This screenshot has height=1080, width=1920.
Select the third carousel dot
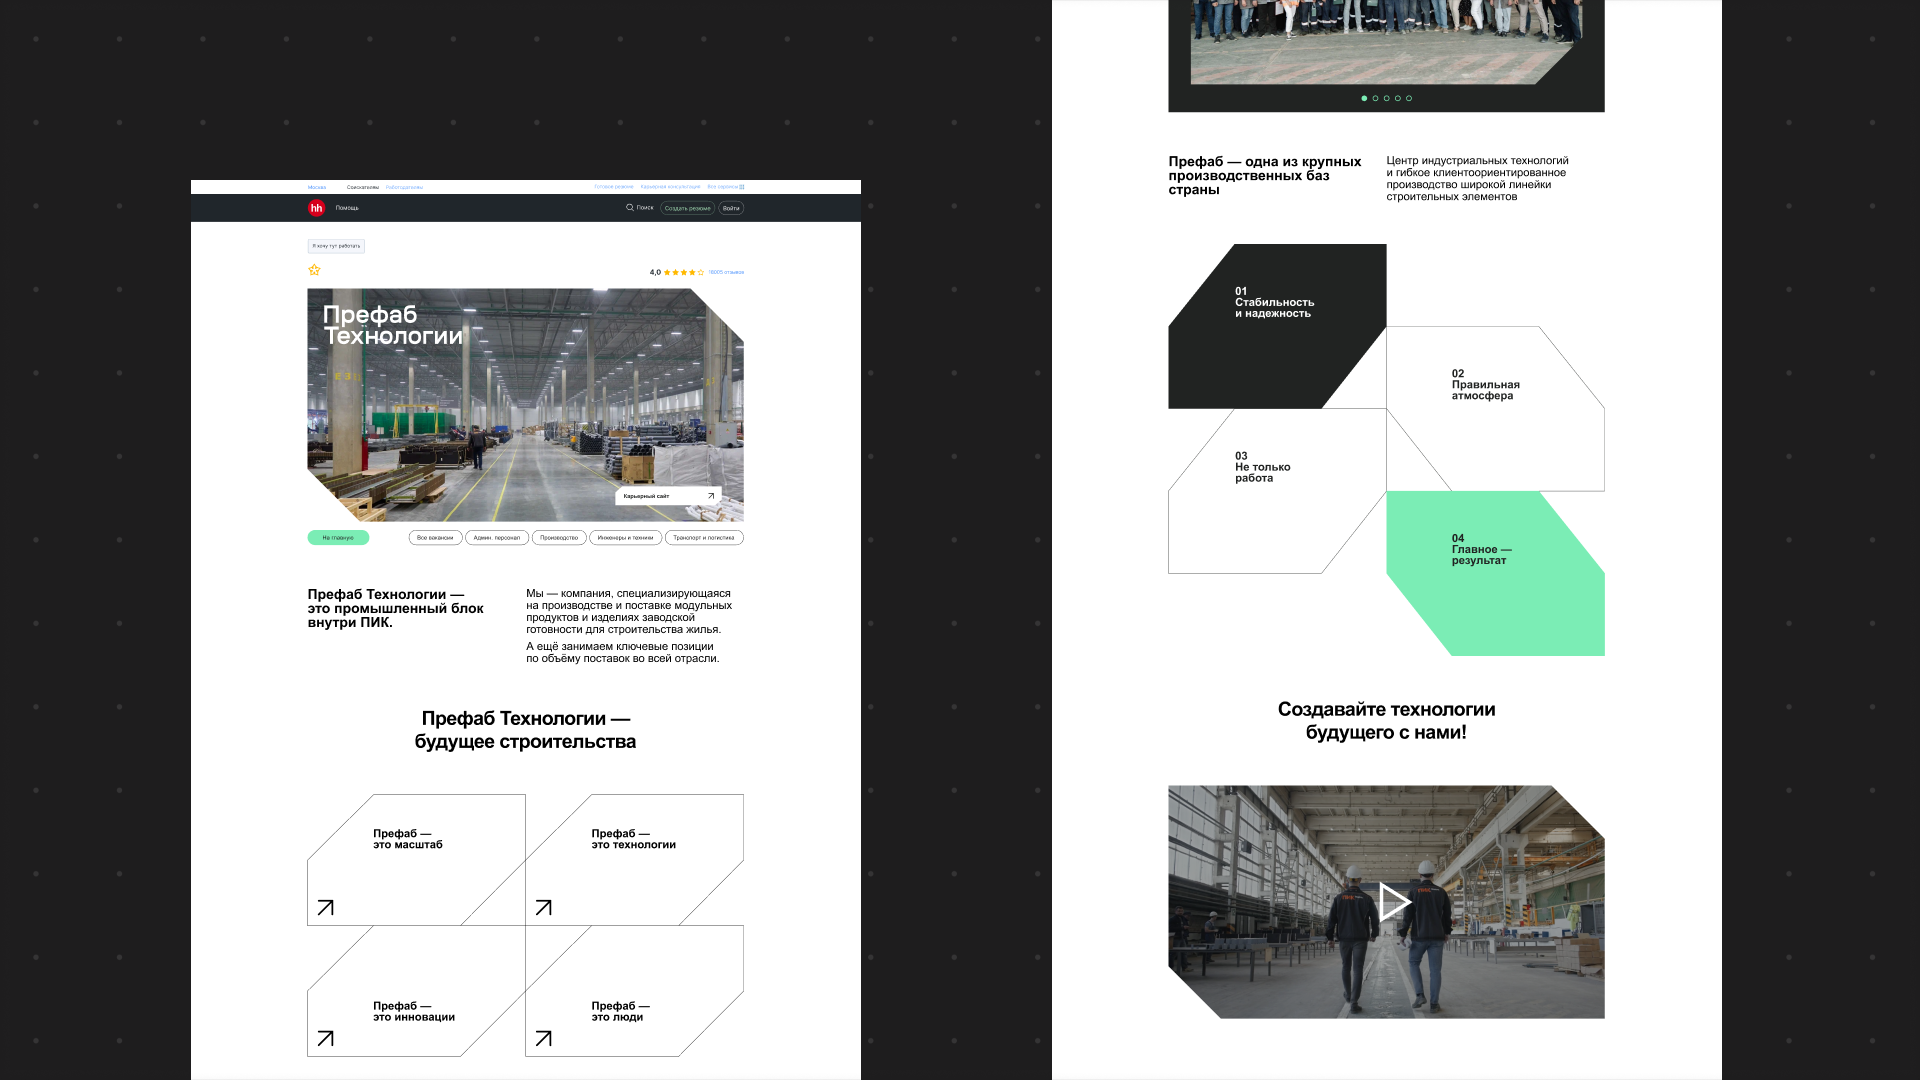click(1386, 98)
